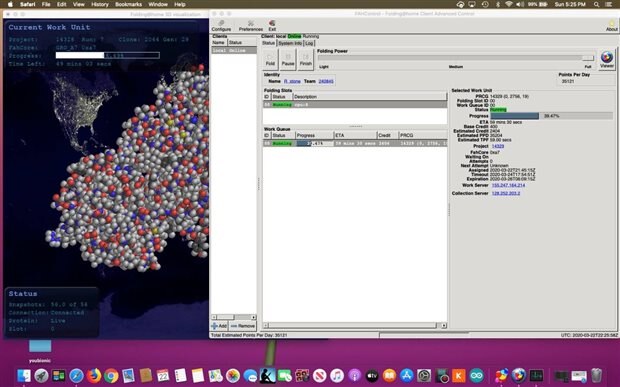Select the Finish button
620x387 pixels.
[306, 59]
